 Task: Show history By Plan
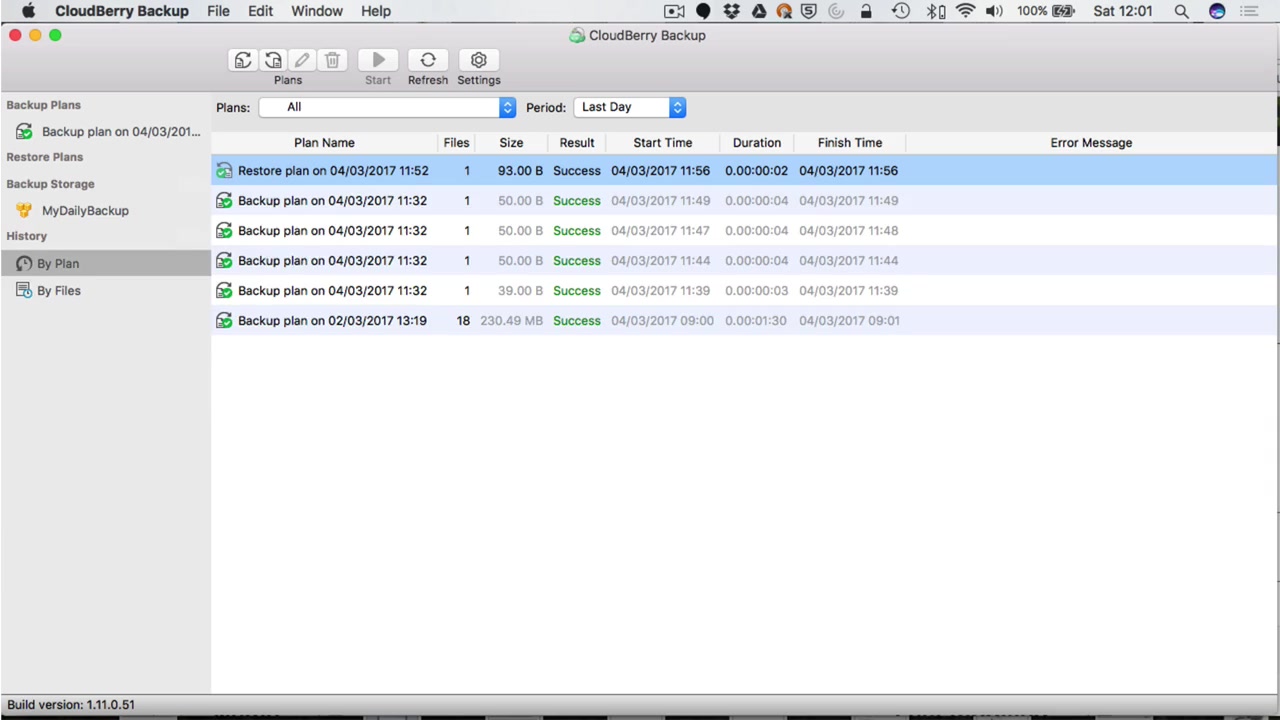106,264
